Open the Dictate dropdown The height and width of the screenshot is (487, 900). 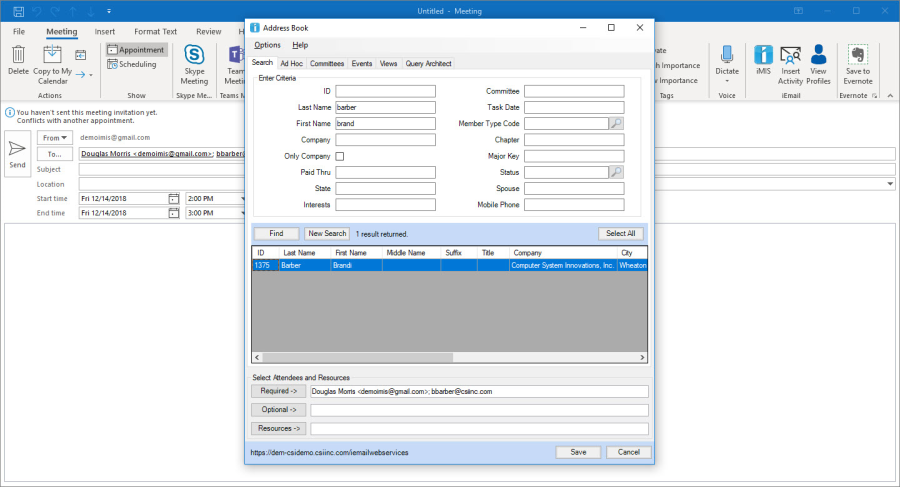727,81
